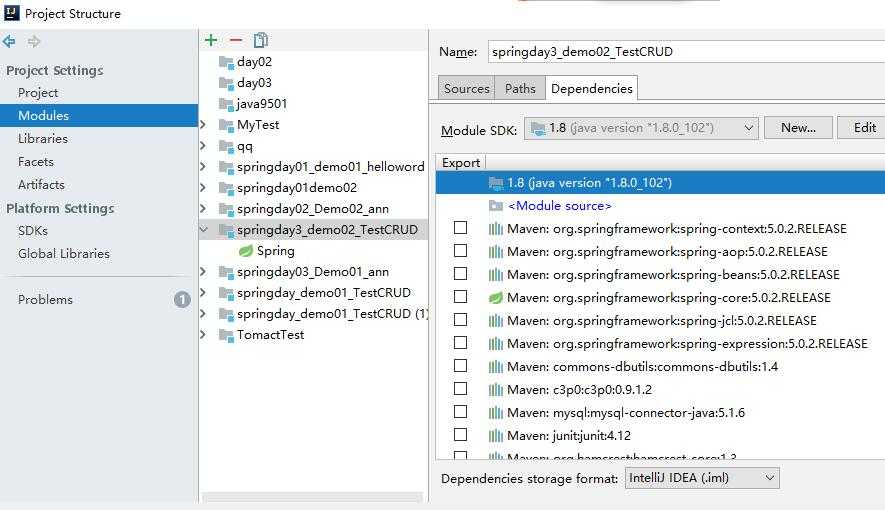This screenshot has height=510, width=885.
Task: Expand the MyTest module node
Action: (x=203, y=125)
